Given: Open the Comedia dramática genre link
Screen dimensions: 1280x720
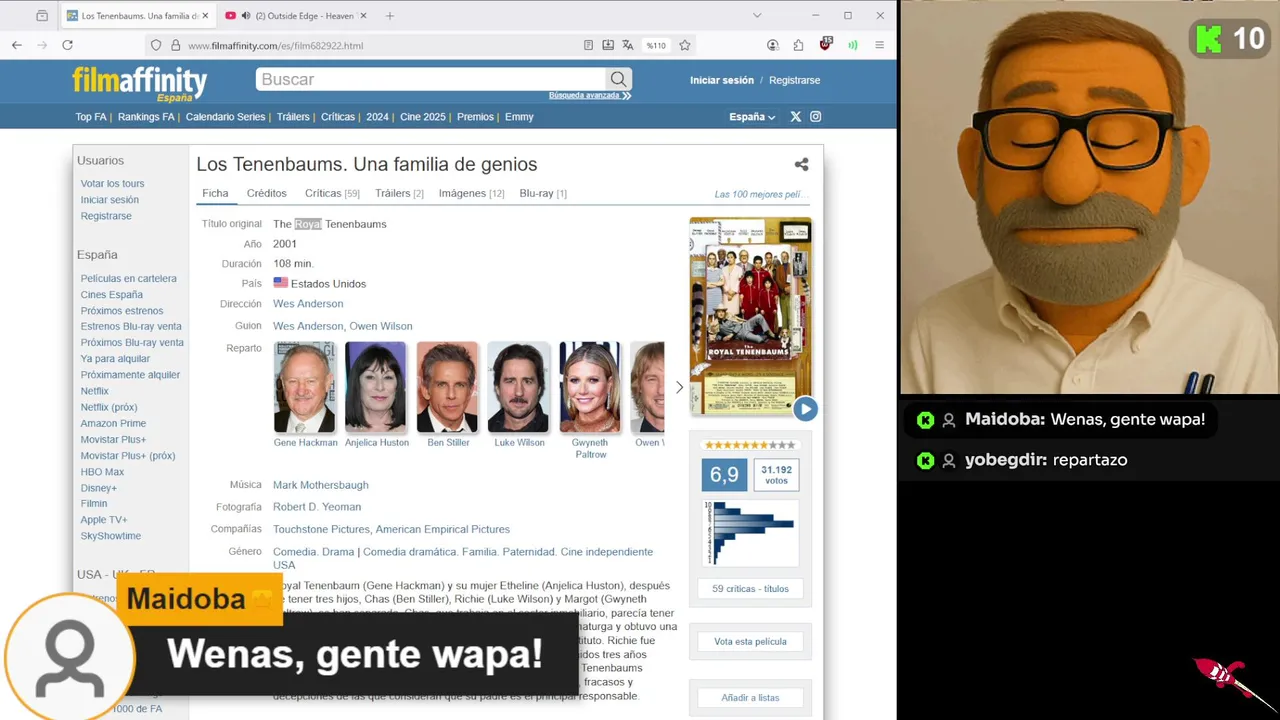Looking at the screenshot, I should [410, 552].
